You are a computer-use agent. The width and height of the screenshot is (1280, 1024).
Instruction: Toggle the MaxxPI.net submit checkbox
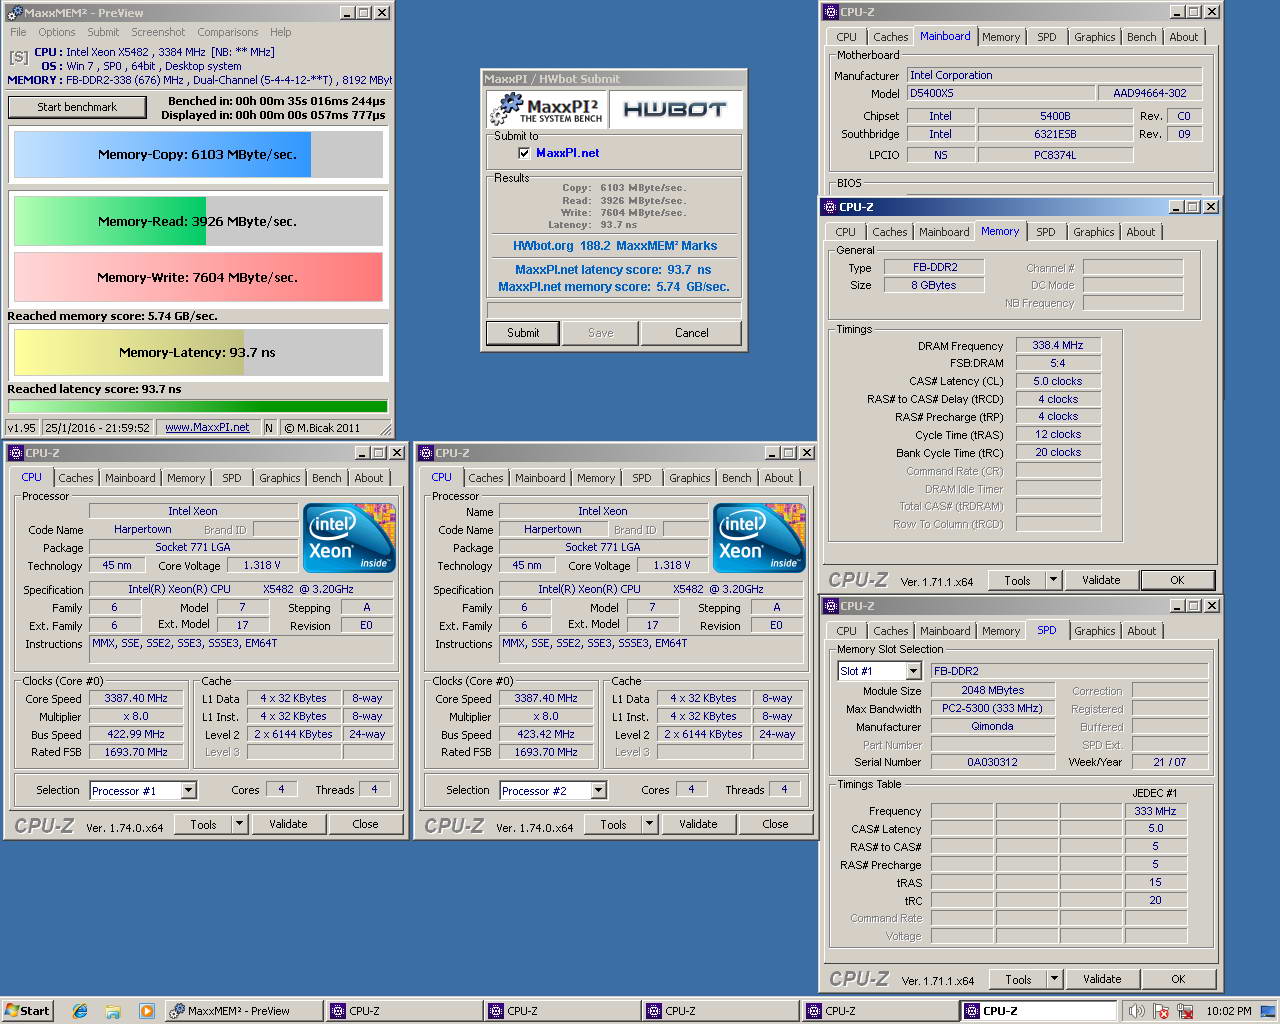pyautogui.click(x=524, y=153)
